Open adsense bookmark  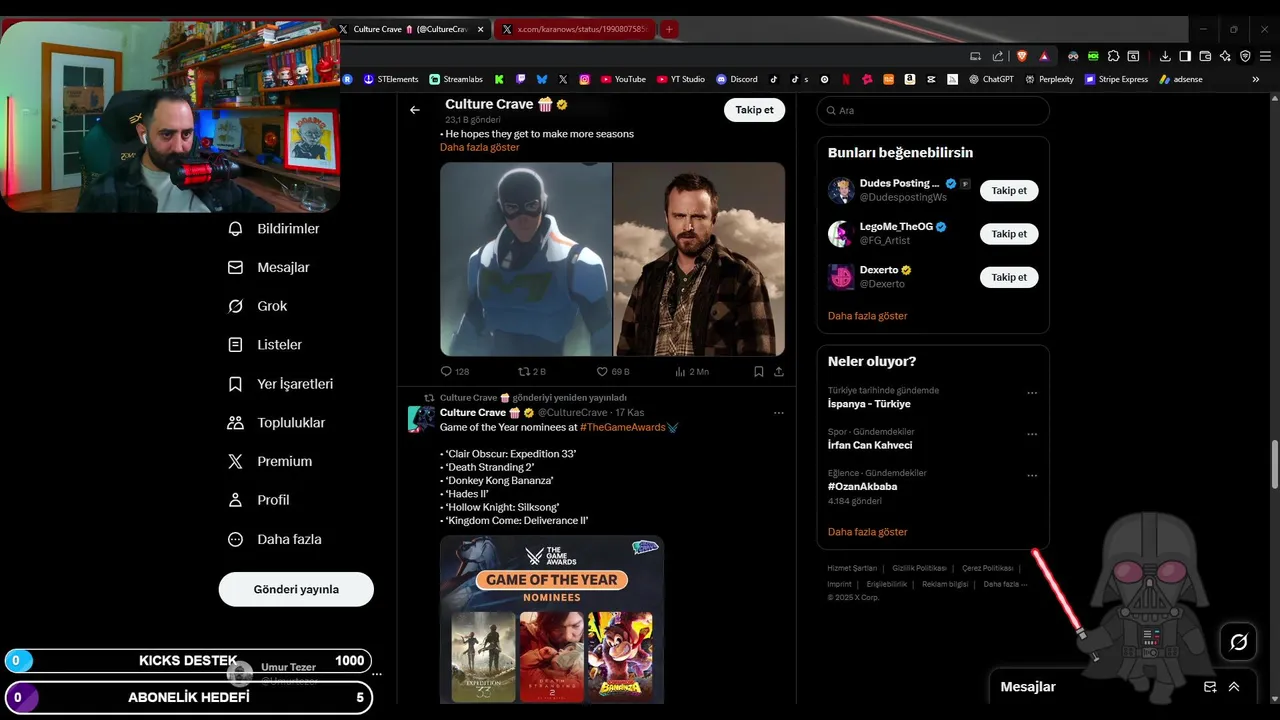(x=1181, y=79)
